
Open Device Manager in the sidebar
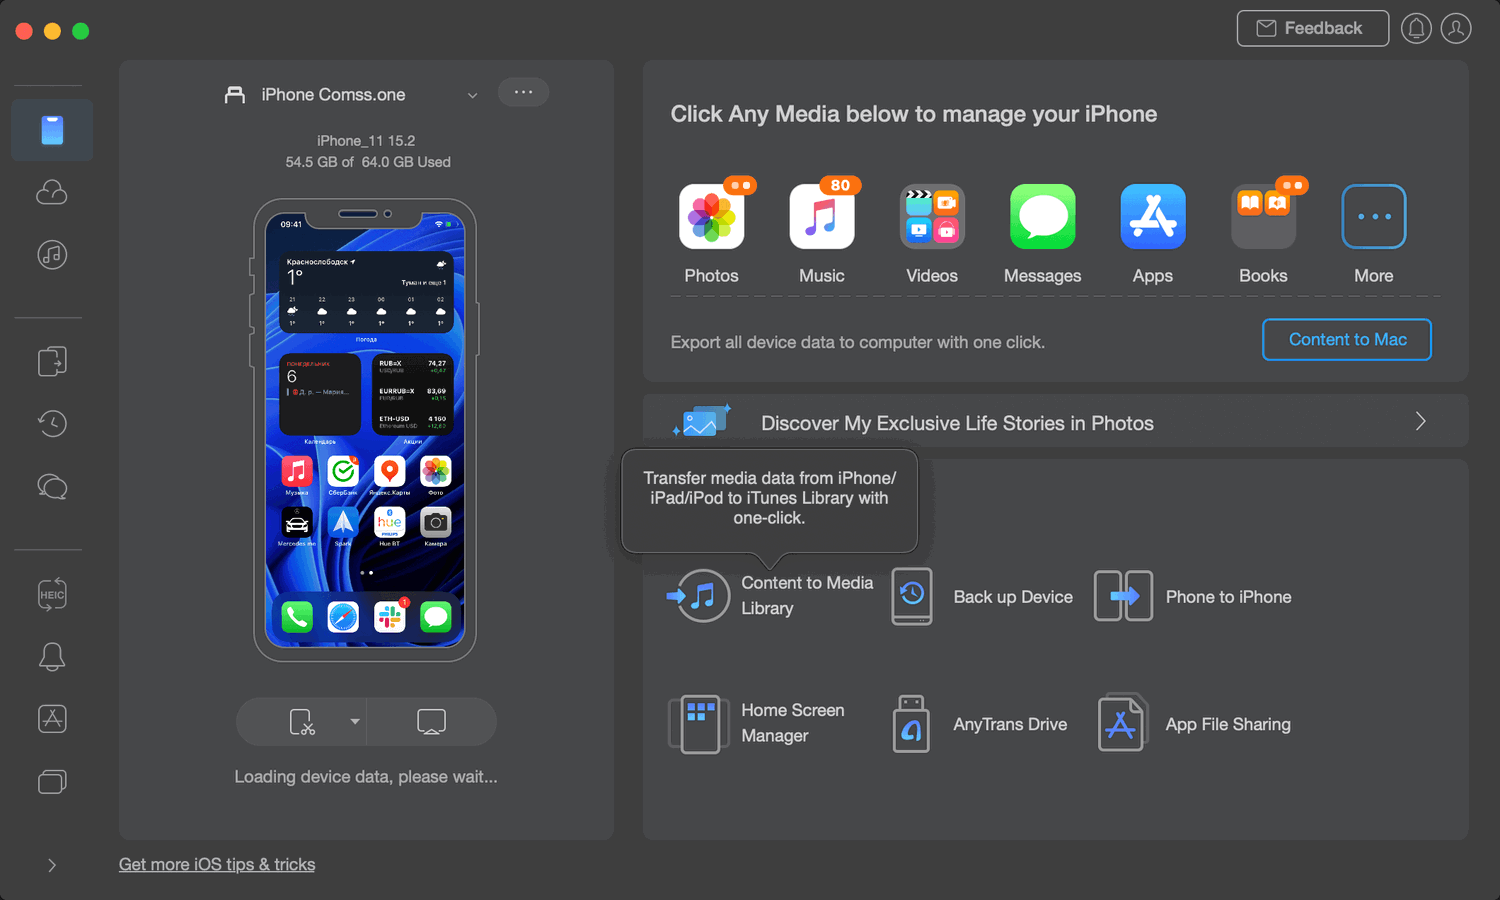52,130
